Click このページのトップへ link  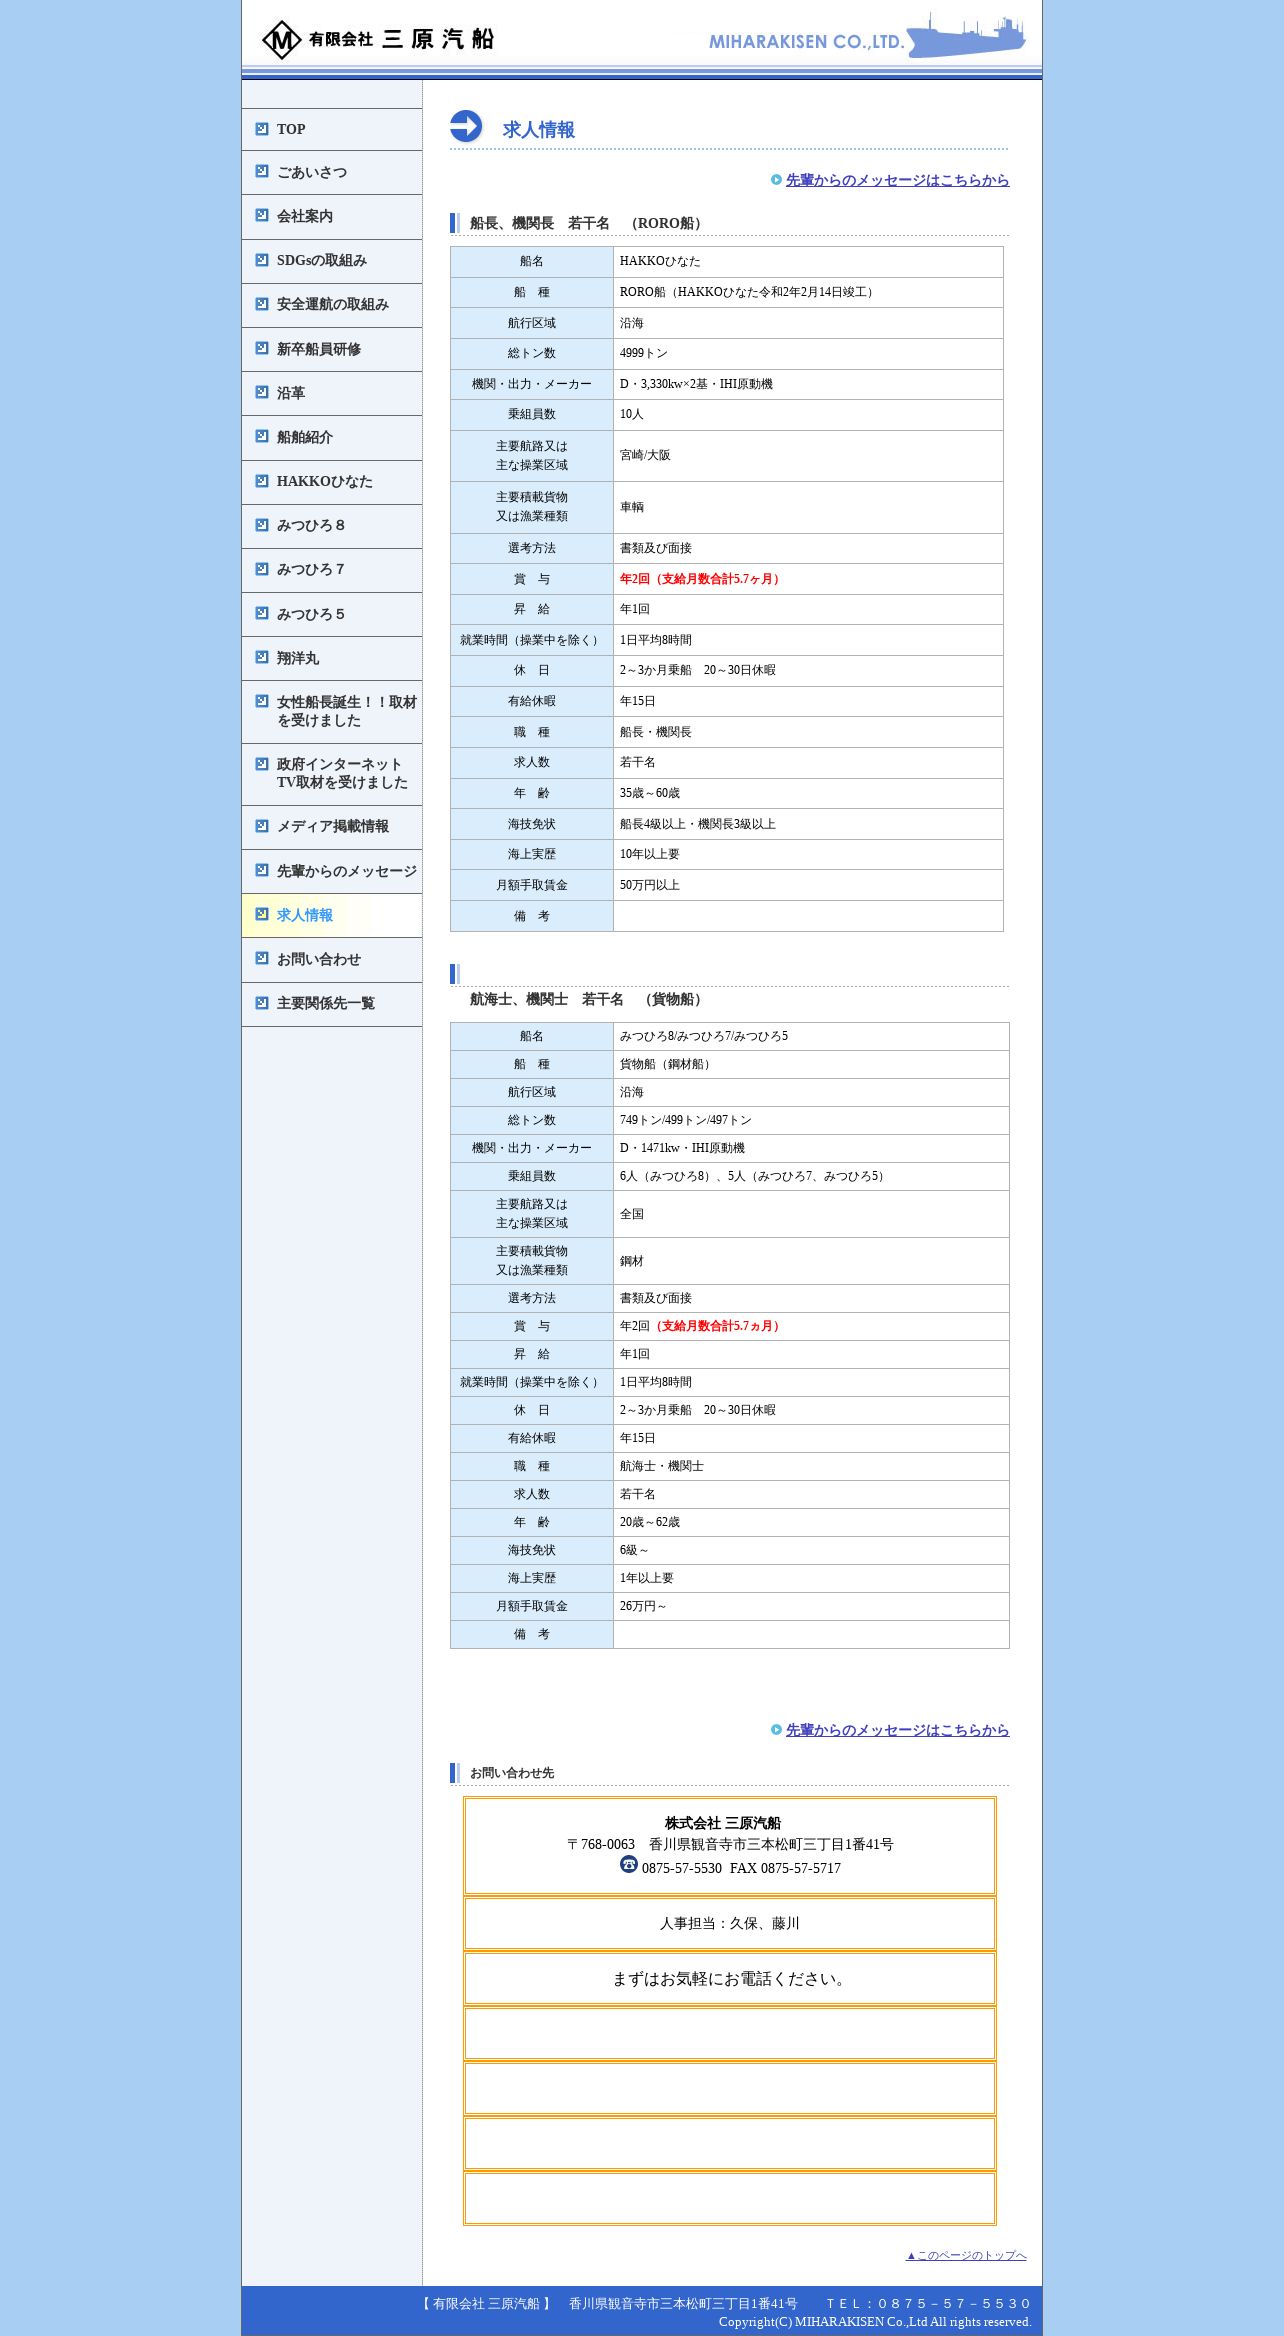click(966, 2255)
